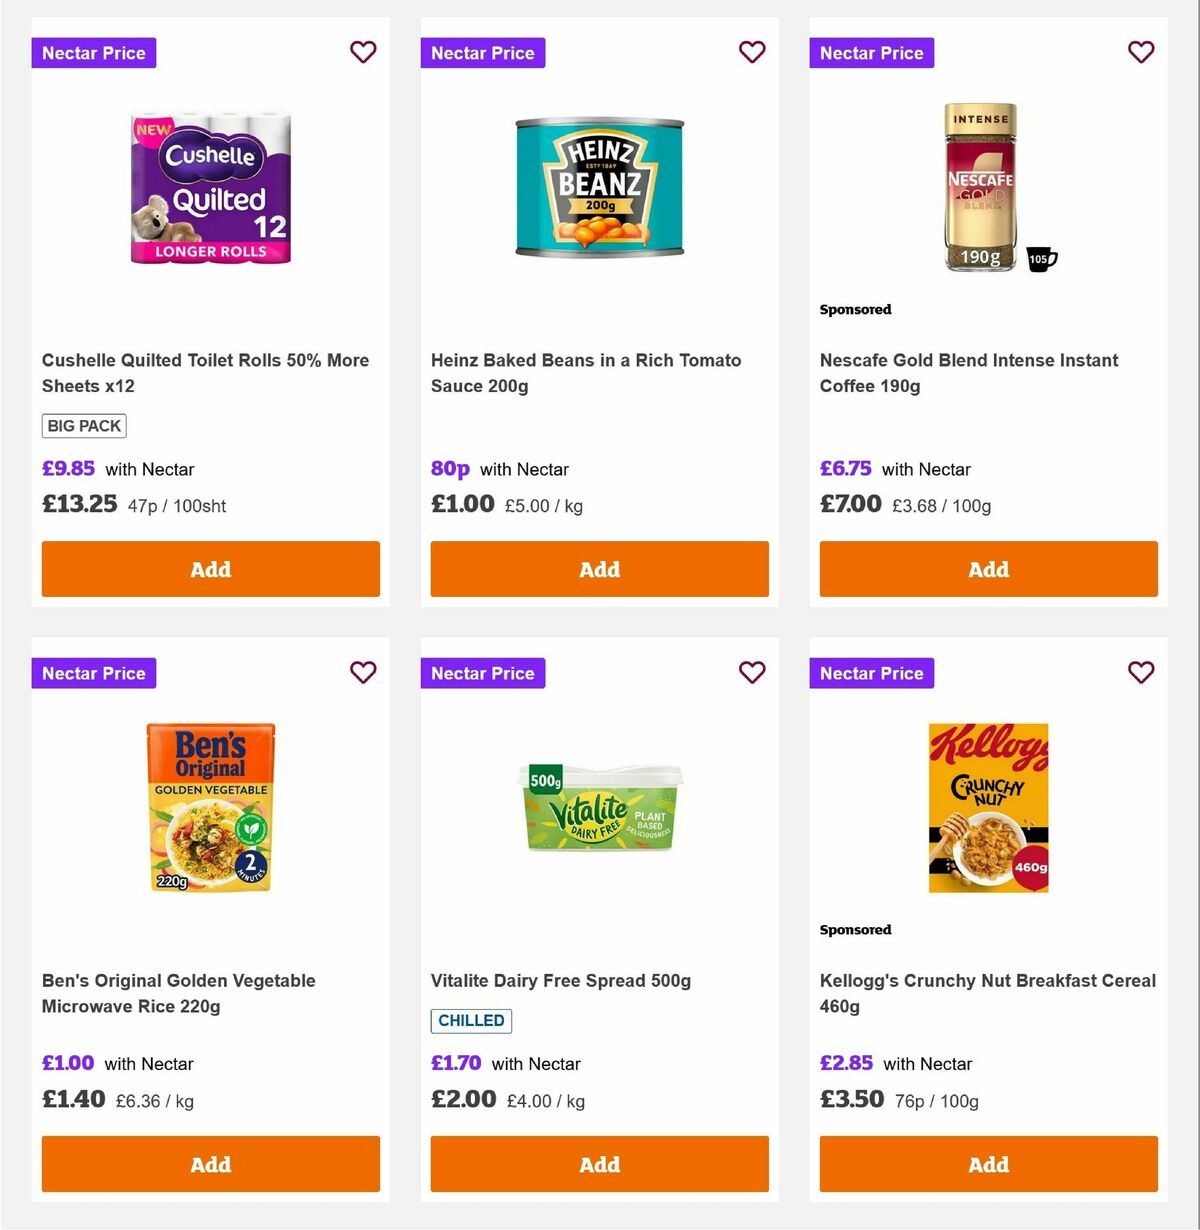
Task: Open the Vitalite Dairy Free Spread product page
Action: (560, 980)
